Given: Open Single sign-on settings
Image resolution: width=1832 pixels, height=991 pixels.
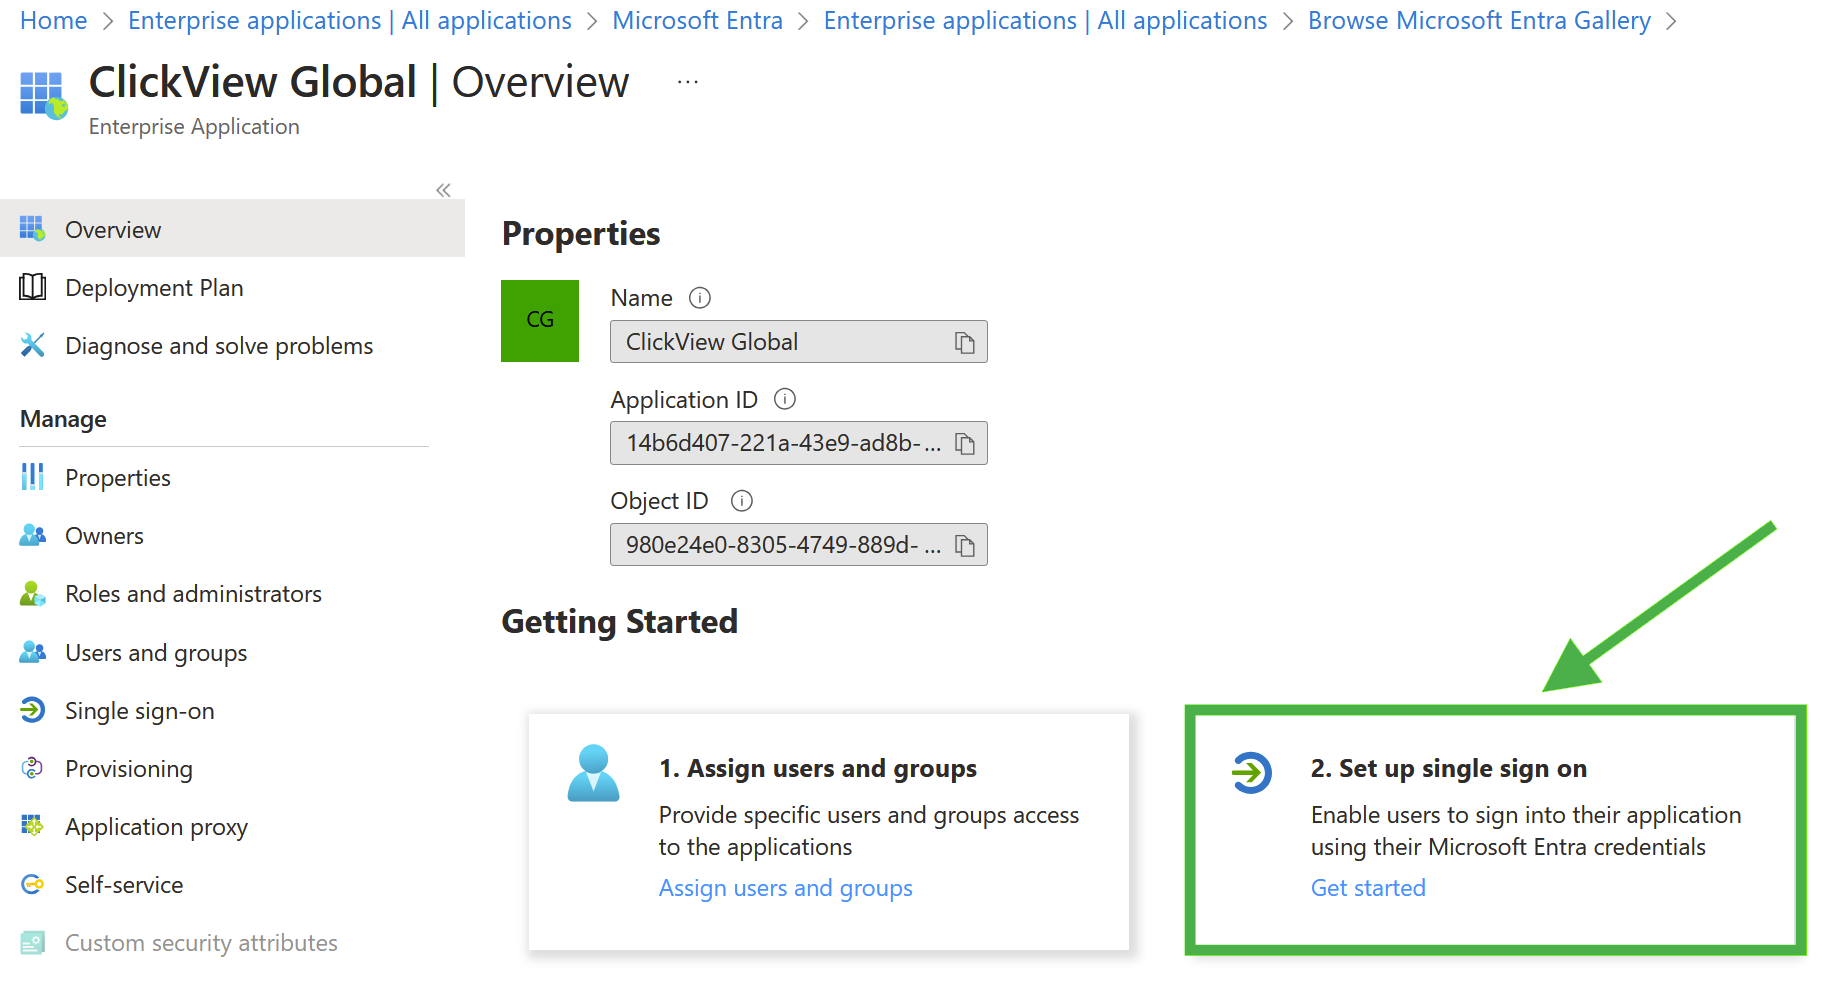Looking at the screenshot, I should pyautogui.click(x=232, y=710).
